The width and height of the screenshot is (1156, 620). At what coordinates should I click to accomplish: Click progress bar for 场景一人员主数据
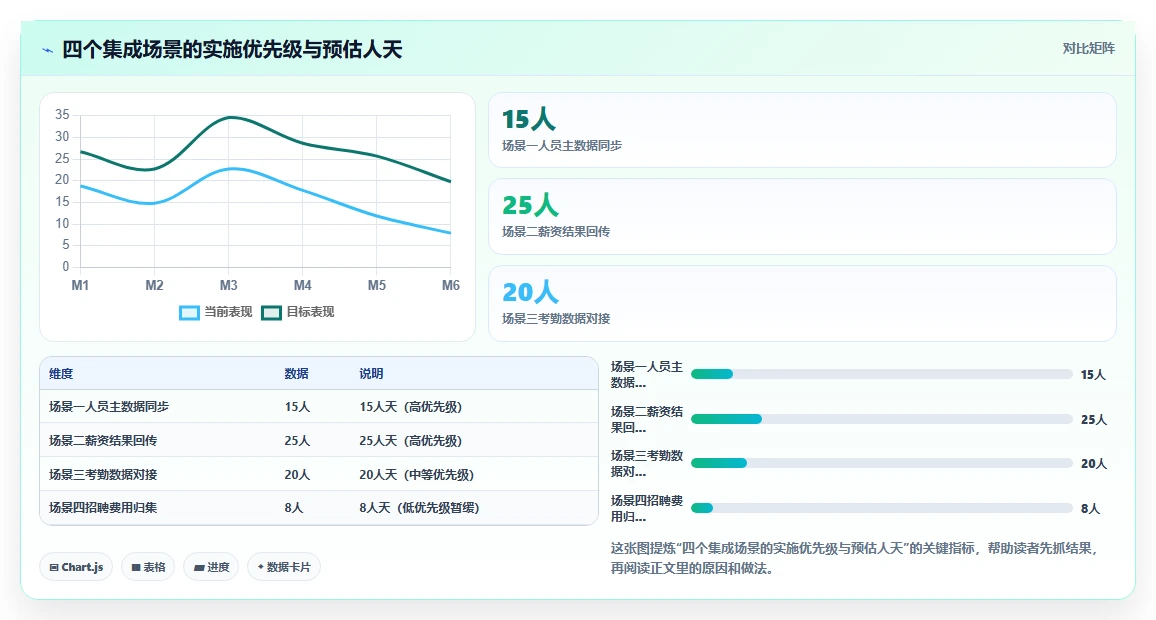(881, 374)
